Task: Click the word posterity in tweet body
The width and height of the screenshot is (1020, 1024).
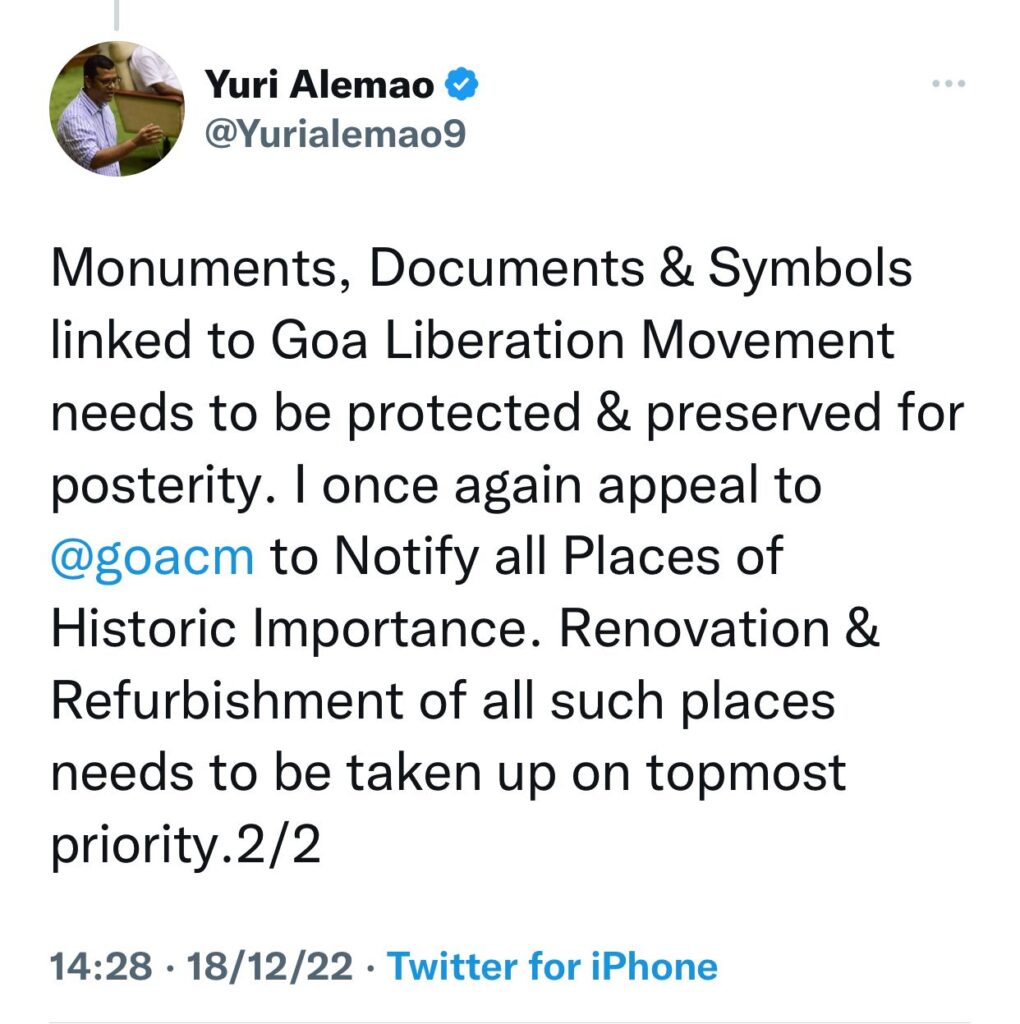Action: tap(155, 487)
